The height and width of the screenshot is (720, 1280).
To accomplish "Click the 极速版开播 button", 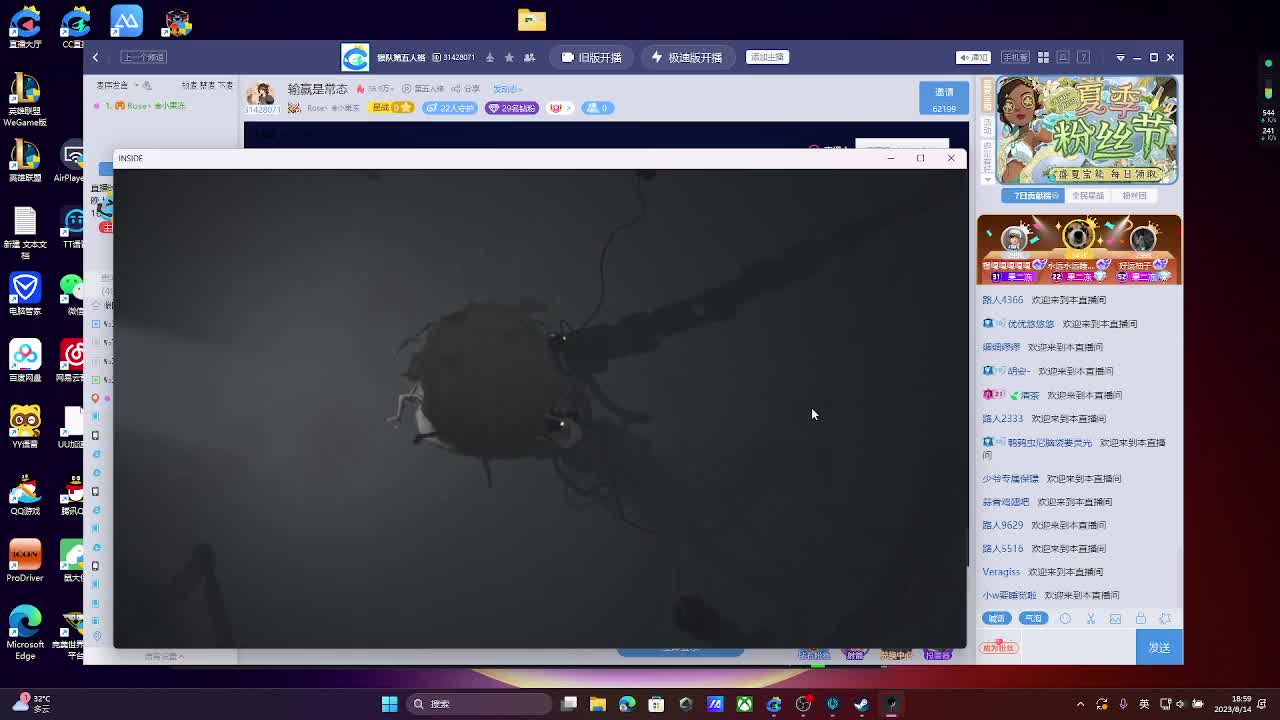I will [x=687, y=57].
